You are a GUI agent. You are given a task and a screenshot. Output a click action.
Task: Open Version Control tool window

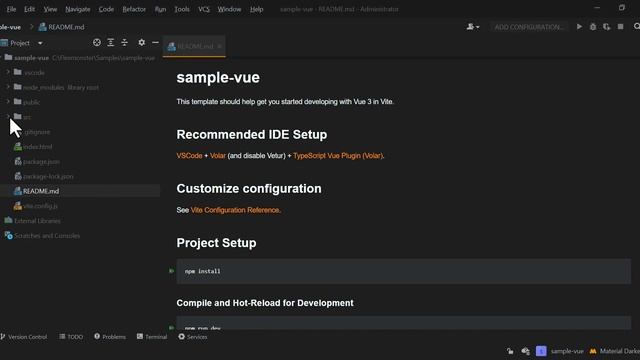pos(24,337)
